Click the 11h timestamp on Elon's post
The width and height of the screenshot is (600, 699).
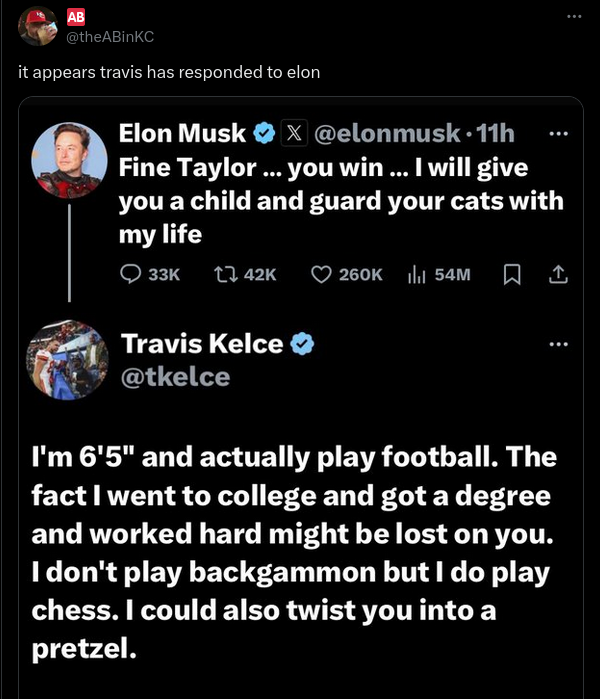tap(496, 133)
